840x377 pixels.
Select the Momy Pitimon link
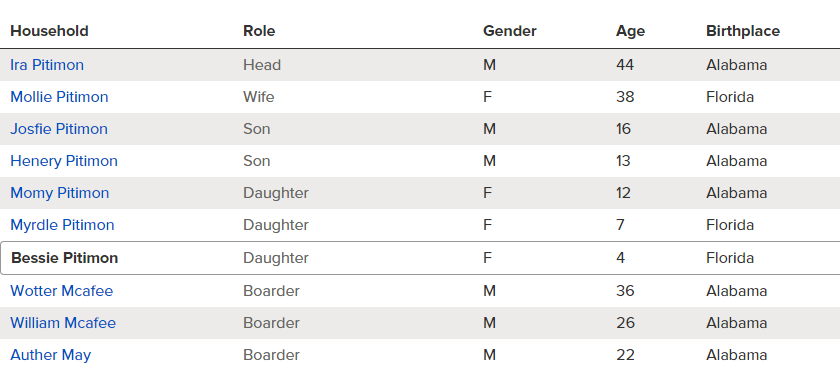[x=59, y=193]
